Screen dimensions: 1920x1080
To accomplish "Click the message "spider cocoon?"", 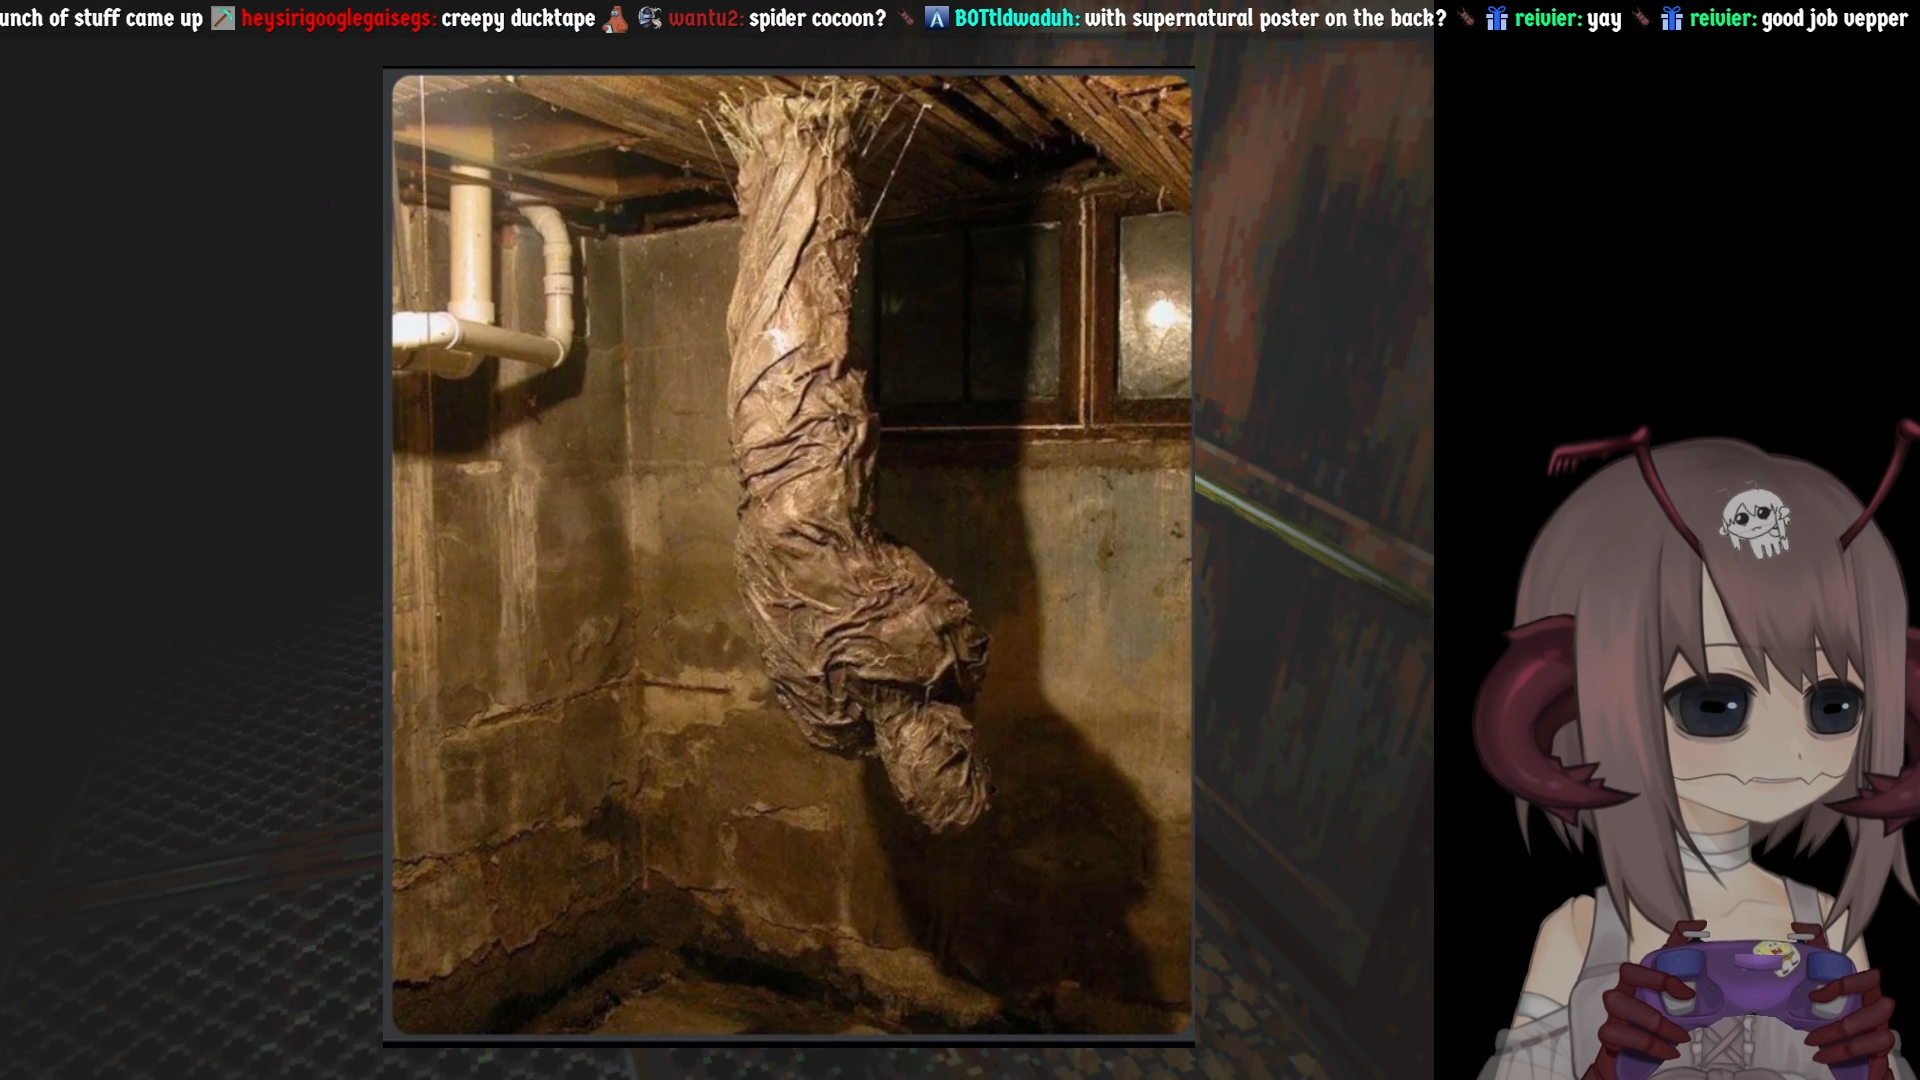I will 817,19.
